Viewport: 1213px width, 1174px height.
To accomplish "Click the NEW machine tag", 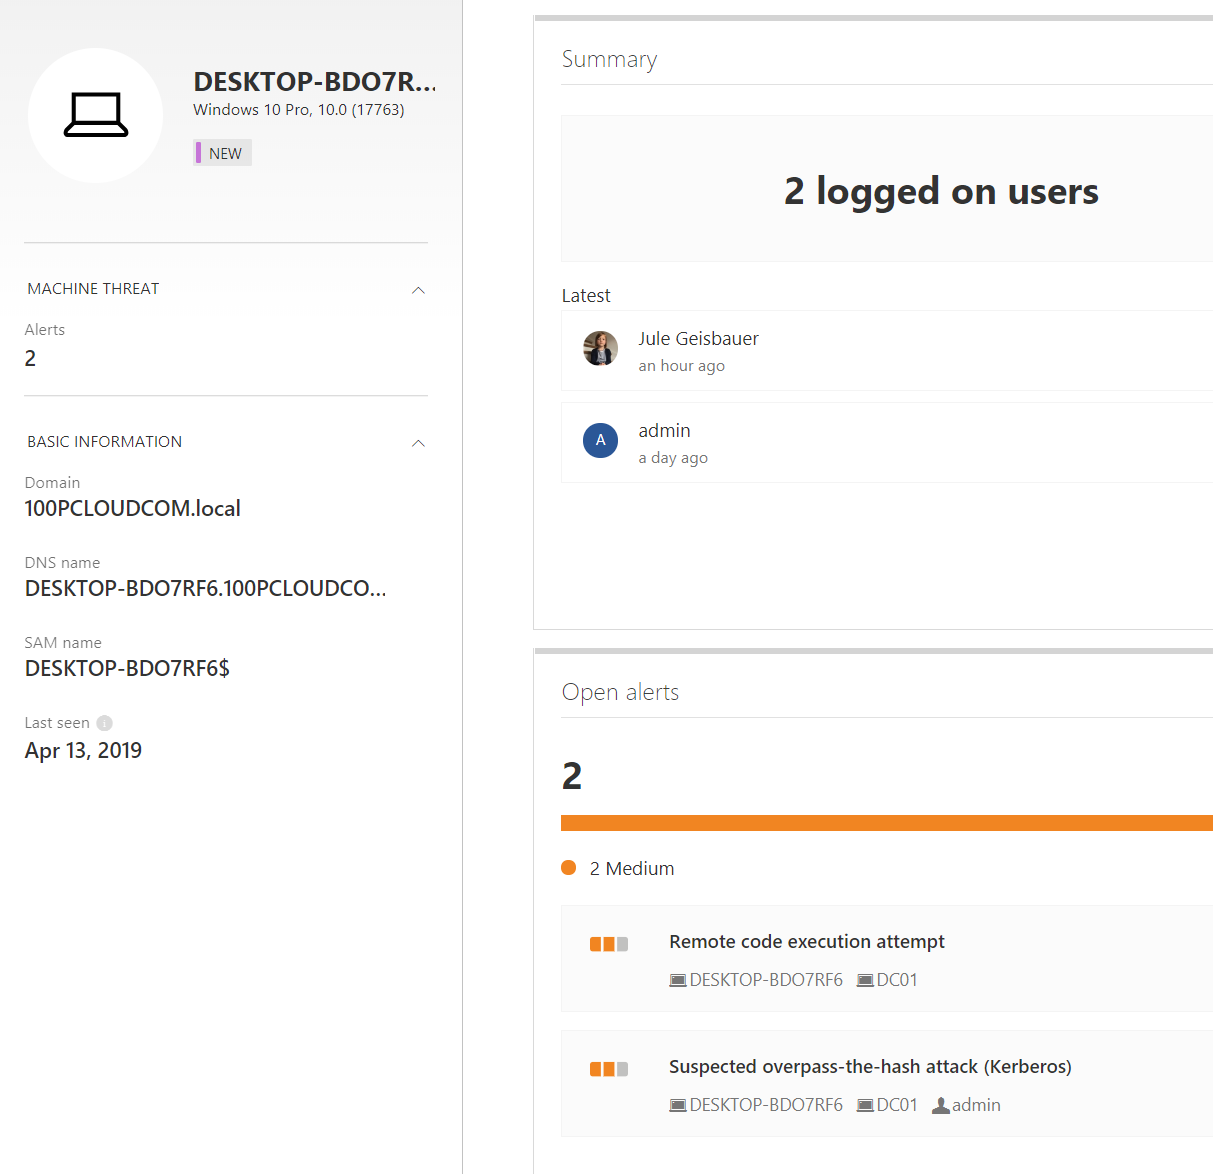I will click(x=223, y=153).
